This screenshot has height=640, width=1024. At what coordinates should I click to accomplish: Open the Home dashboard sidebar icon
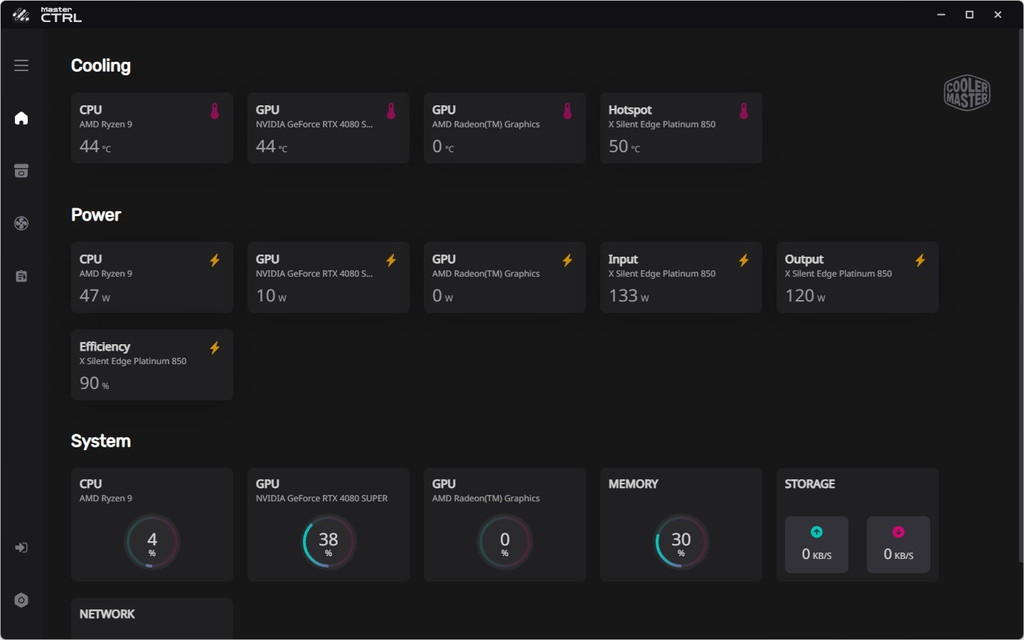click(21, 118)
